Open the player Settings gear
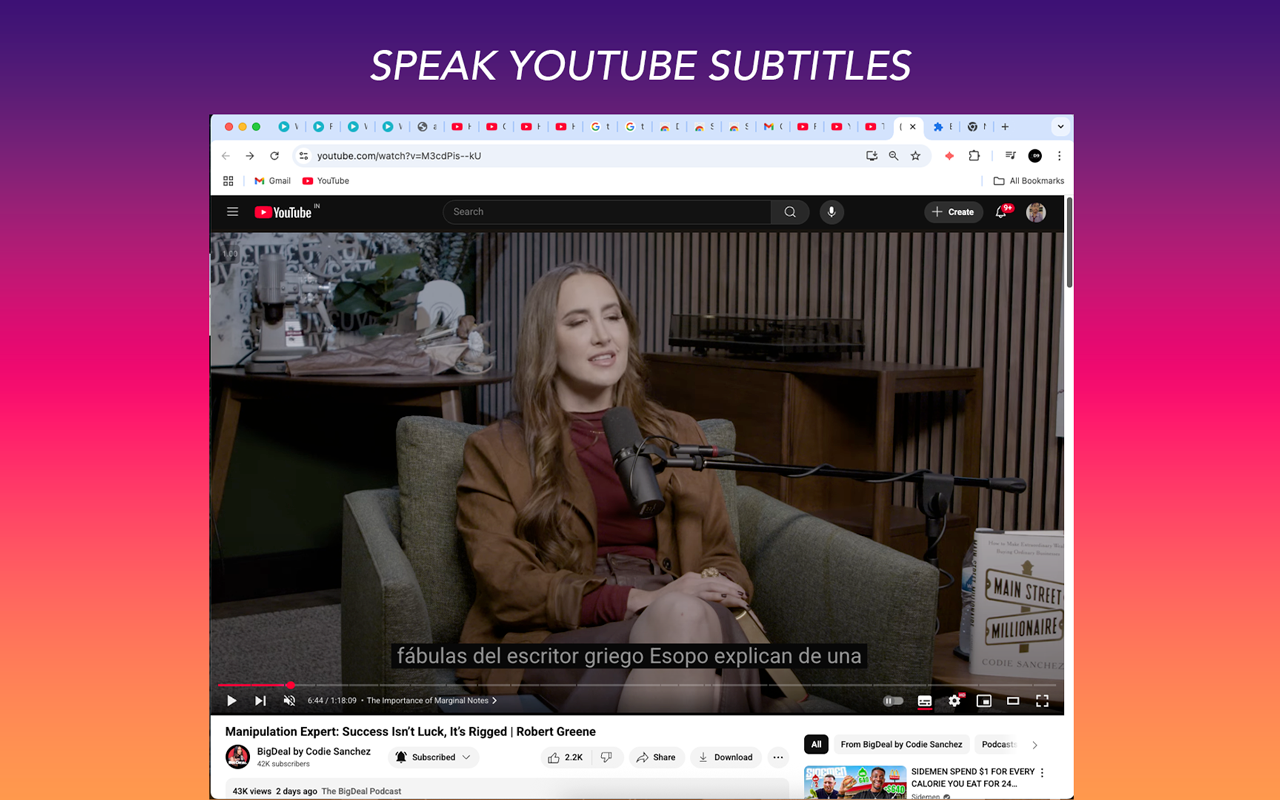Viewport: 1280px width, 800px height. click(x=954, y=700)
